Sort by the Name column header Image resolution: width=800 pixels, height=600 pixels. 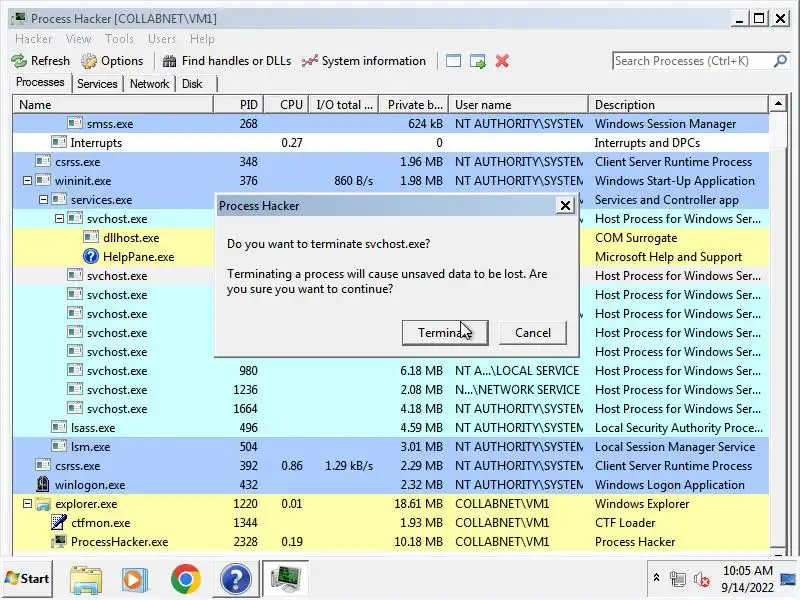[113, 105]
